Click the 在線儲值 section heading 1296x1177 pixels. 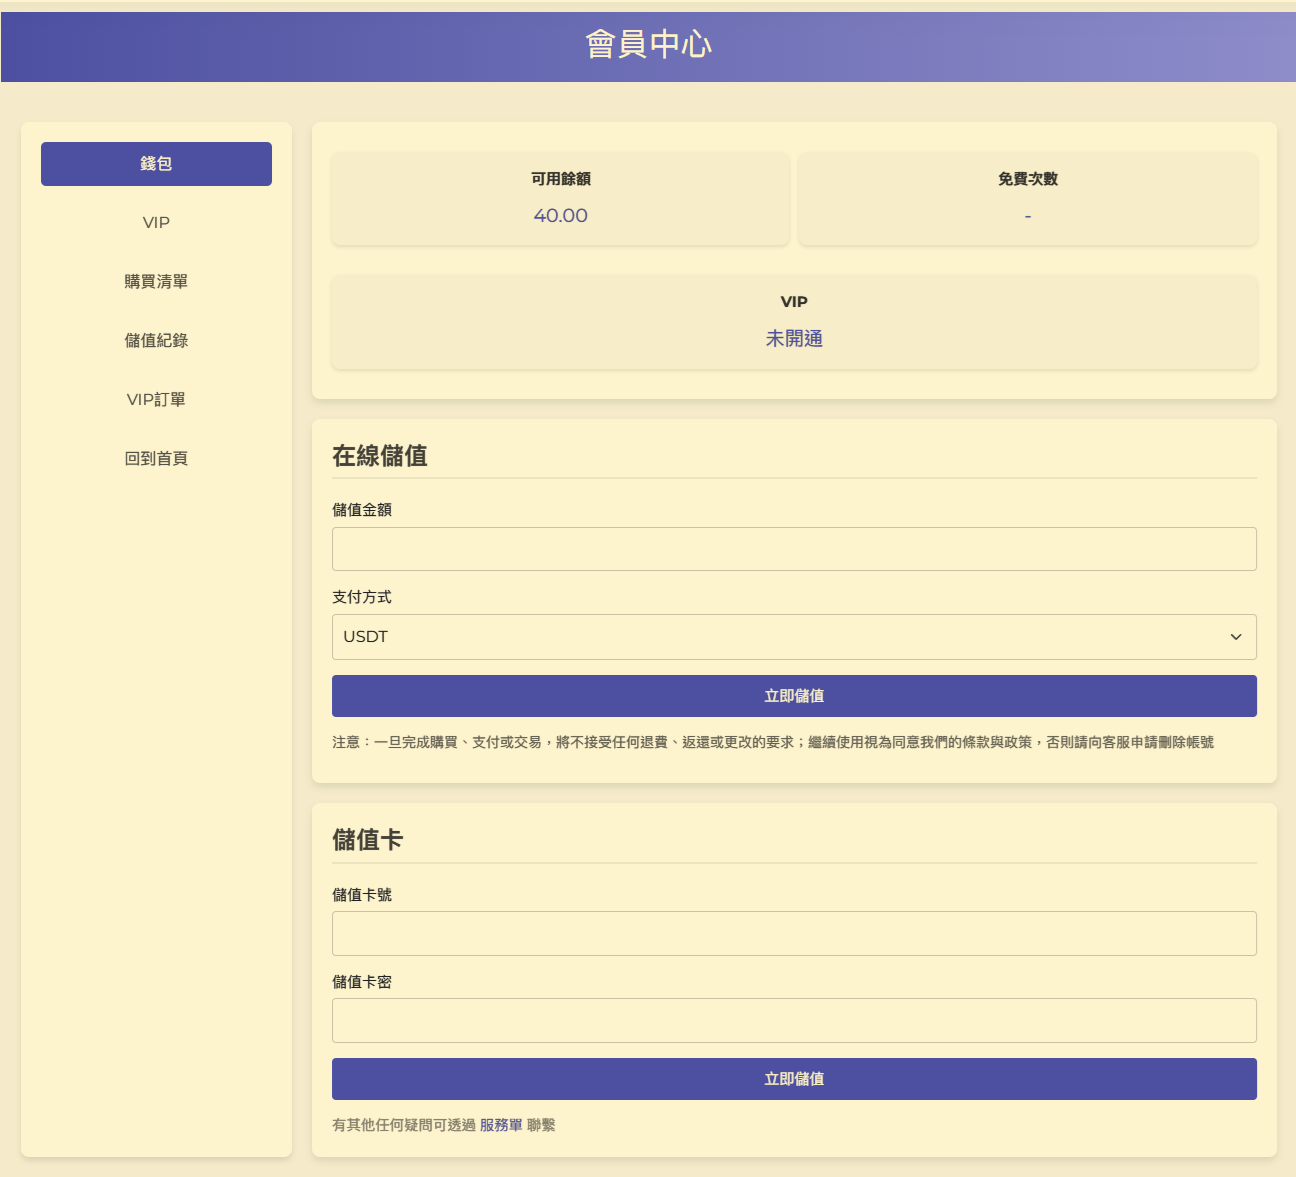(380, 456)
